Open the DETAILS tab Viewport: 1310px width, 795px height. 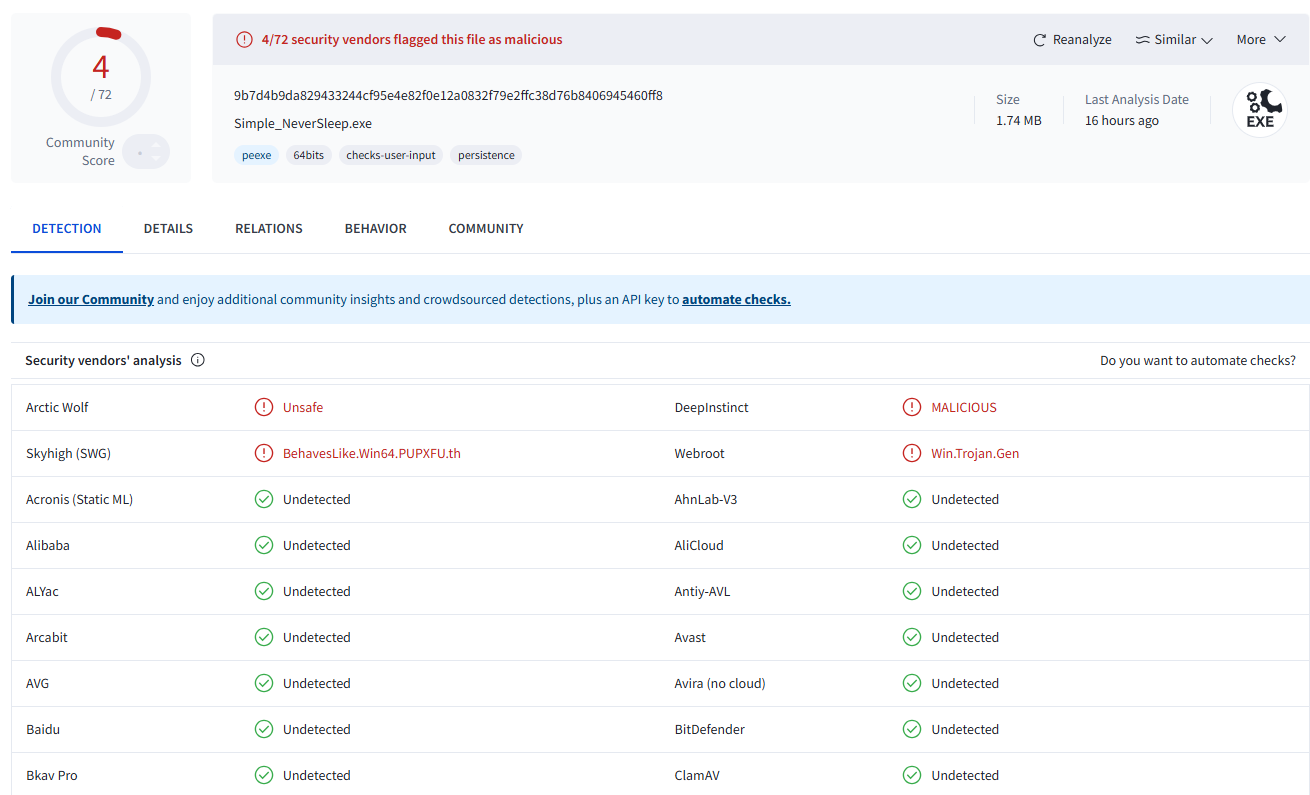(168, 229)
